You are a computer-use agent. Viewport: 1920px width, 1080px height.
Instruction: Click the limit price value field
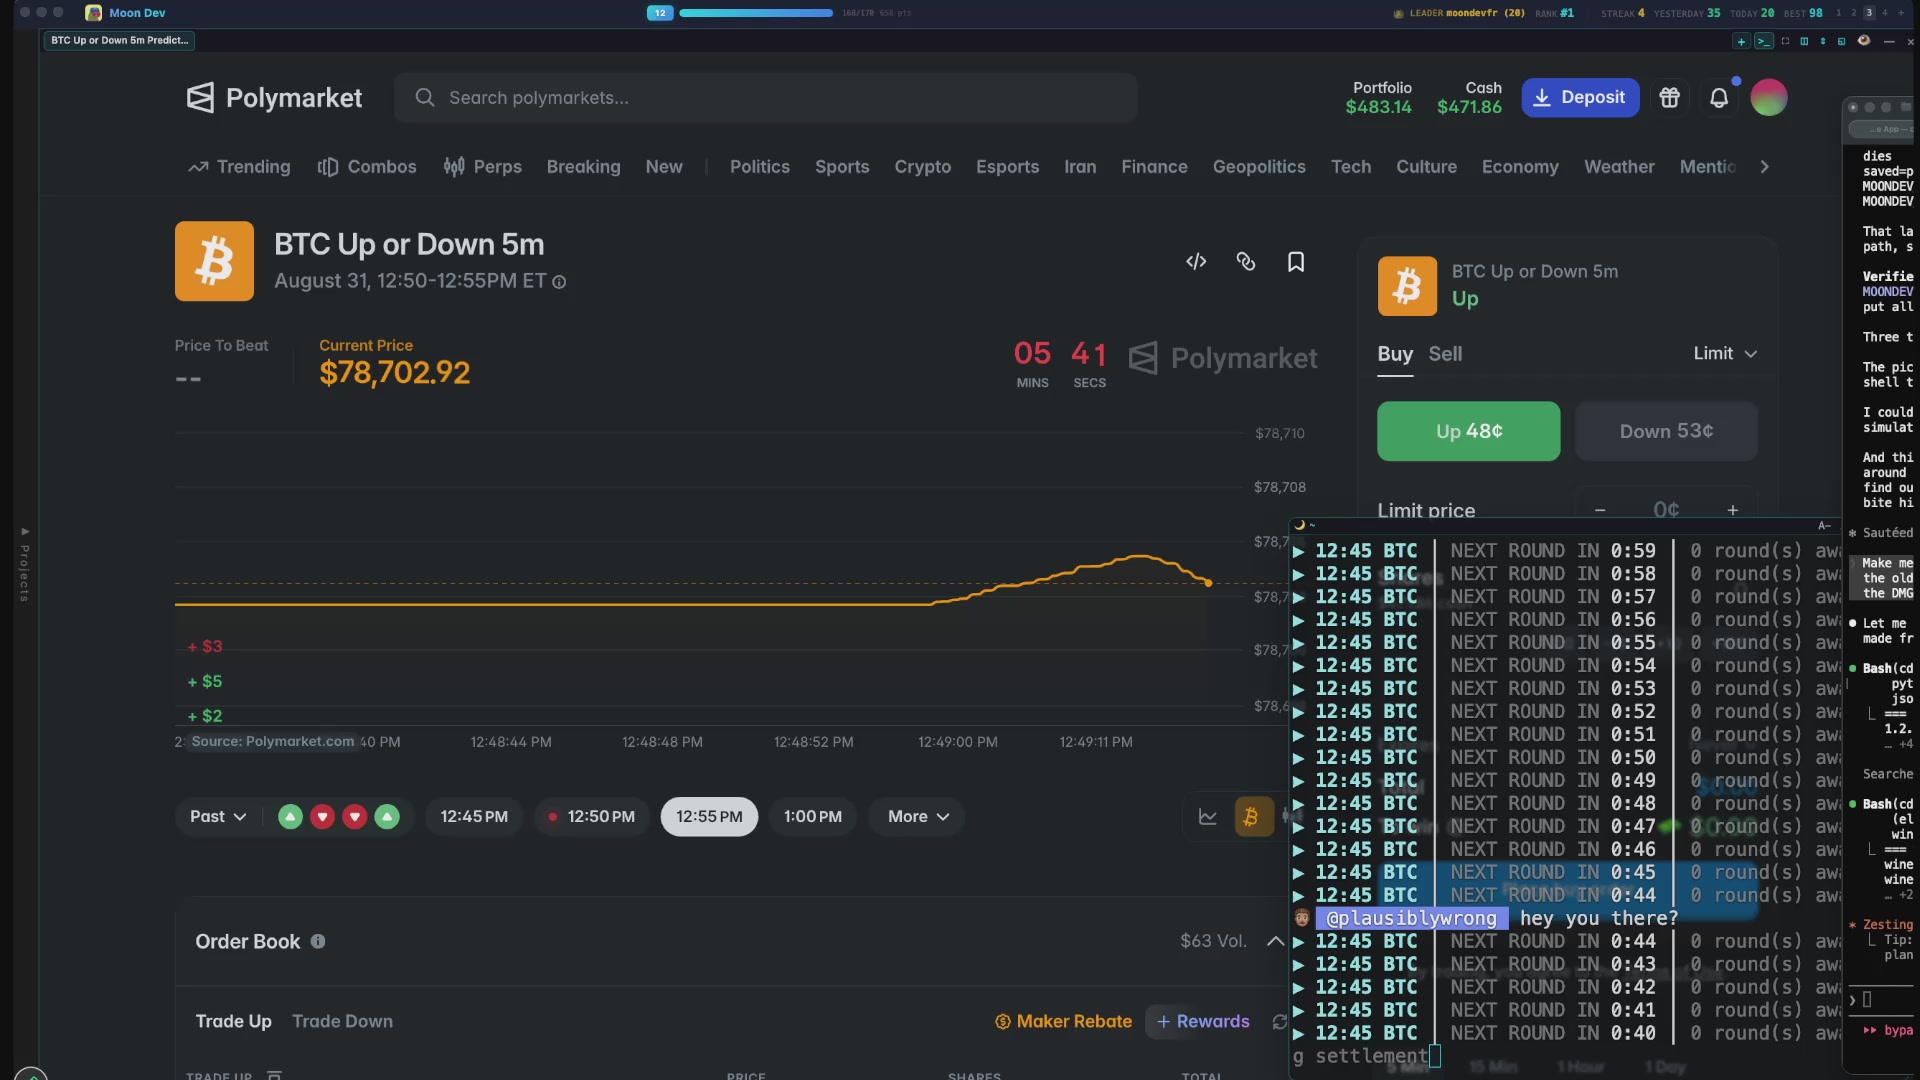tap(1666, 510)
